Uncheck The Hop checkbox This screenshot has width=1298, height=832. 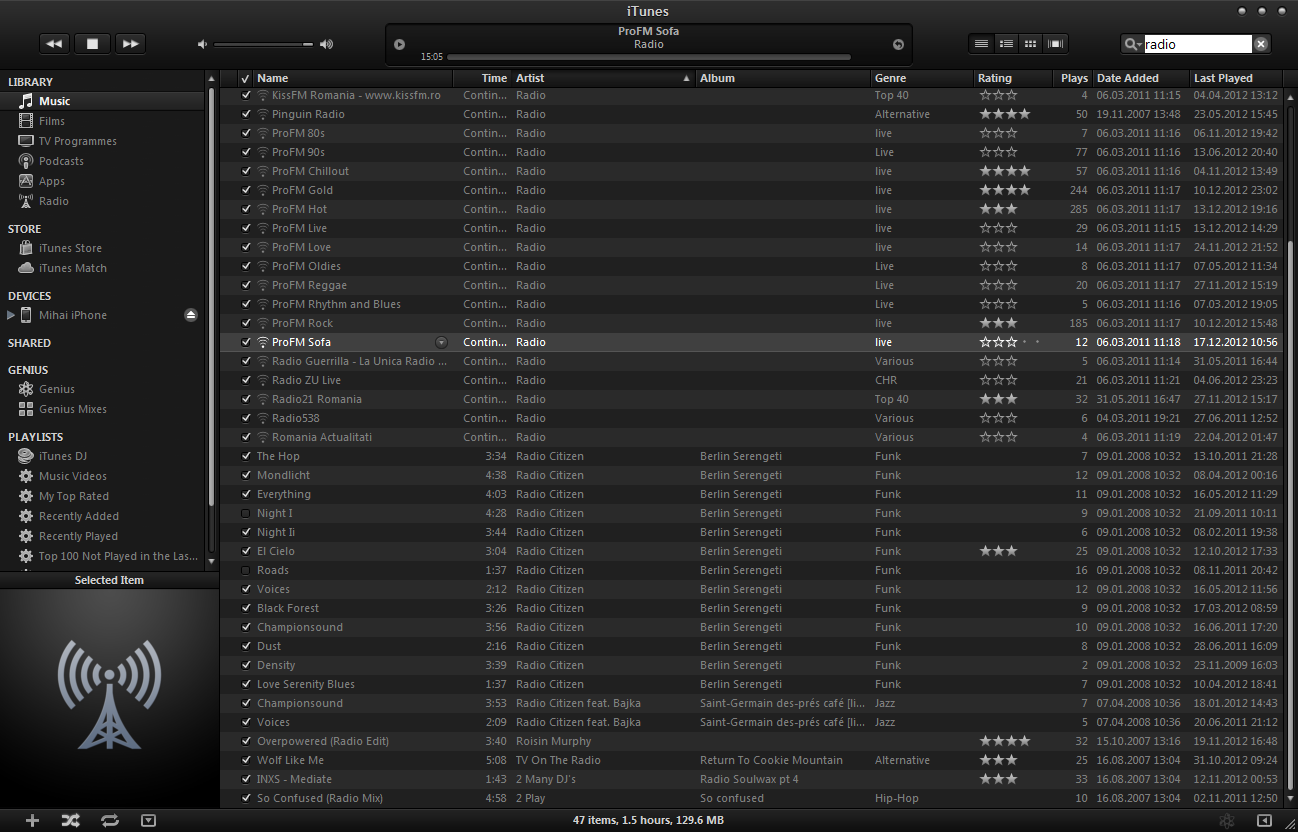[246, 456]
